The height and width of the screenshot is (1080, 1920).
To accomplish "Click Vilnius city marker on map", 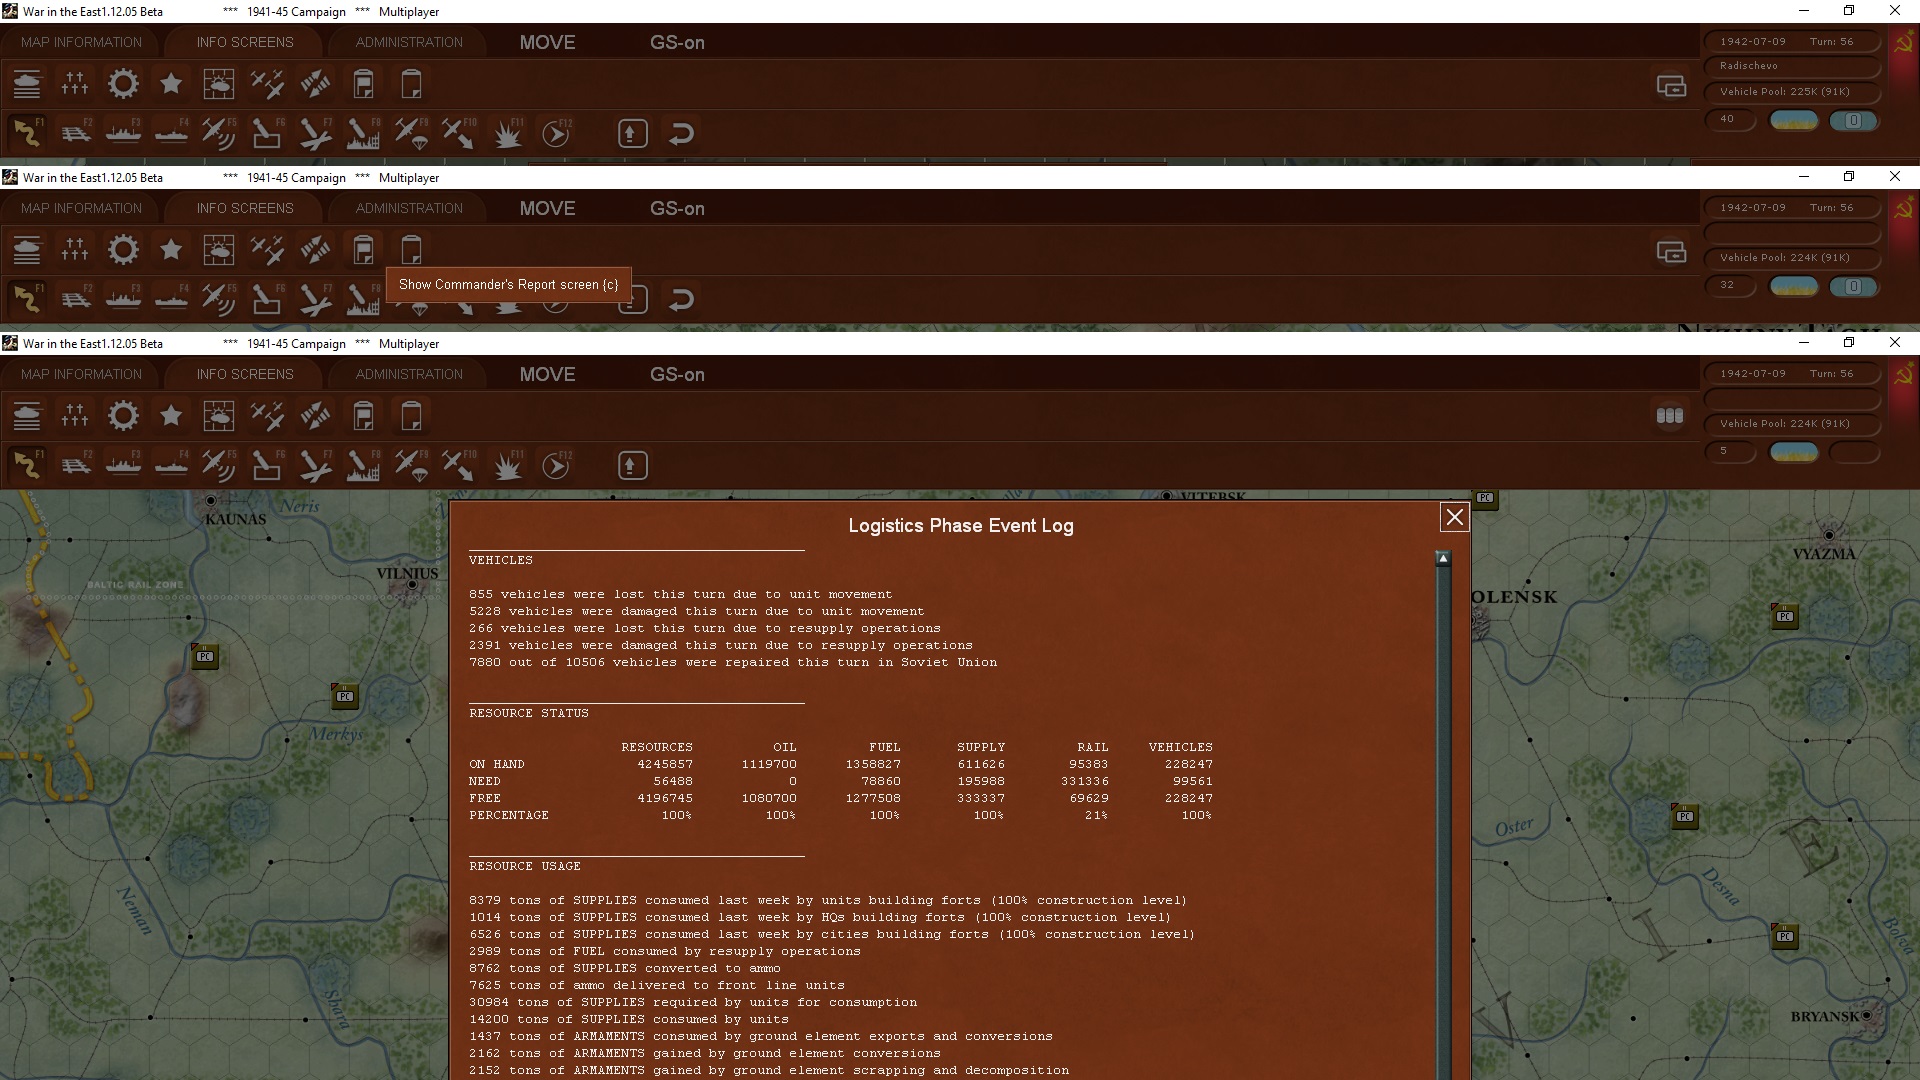I will click(412, 585).
